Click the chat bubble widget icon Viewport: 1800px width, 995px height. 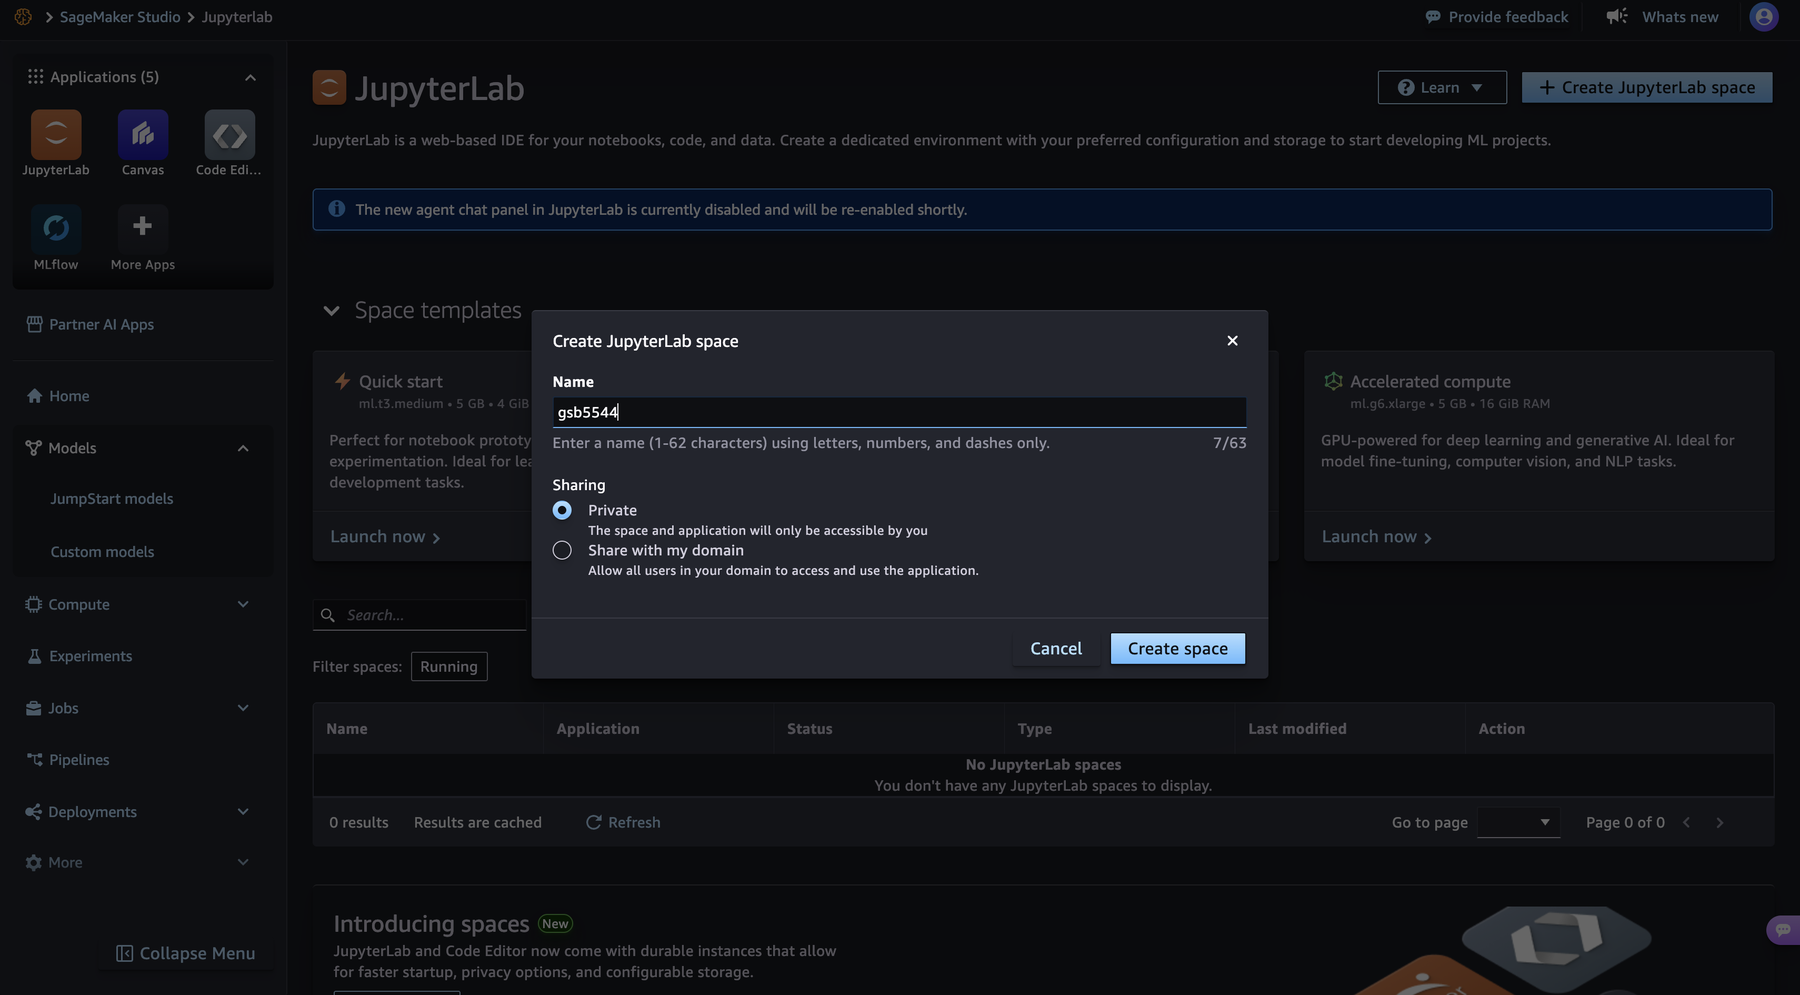1783,930
